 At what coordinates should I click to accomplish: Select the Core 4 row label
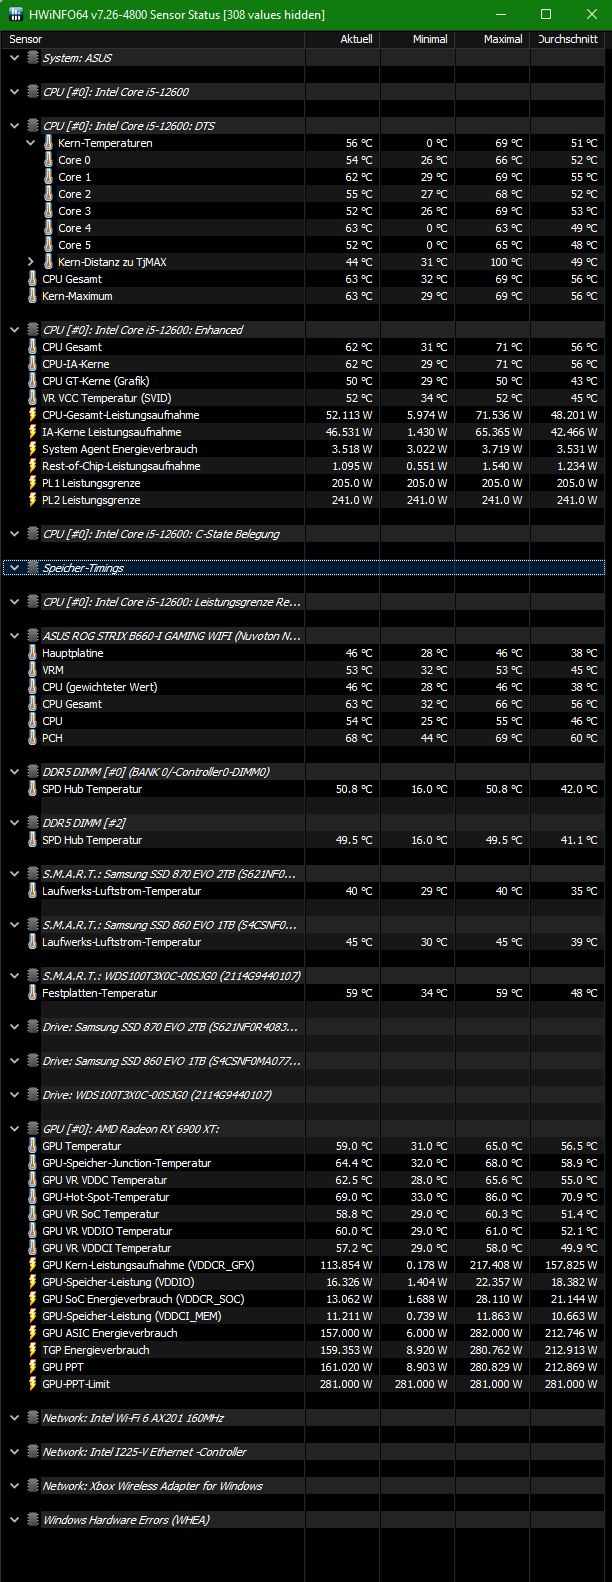tap(74, 228)
